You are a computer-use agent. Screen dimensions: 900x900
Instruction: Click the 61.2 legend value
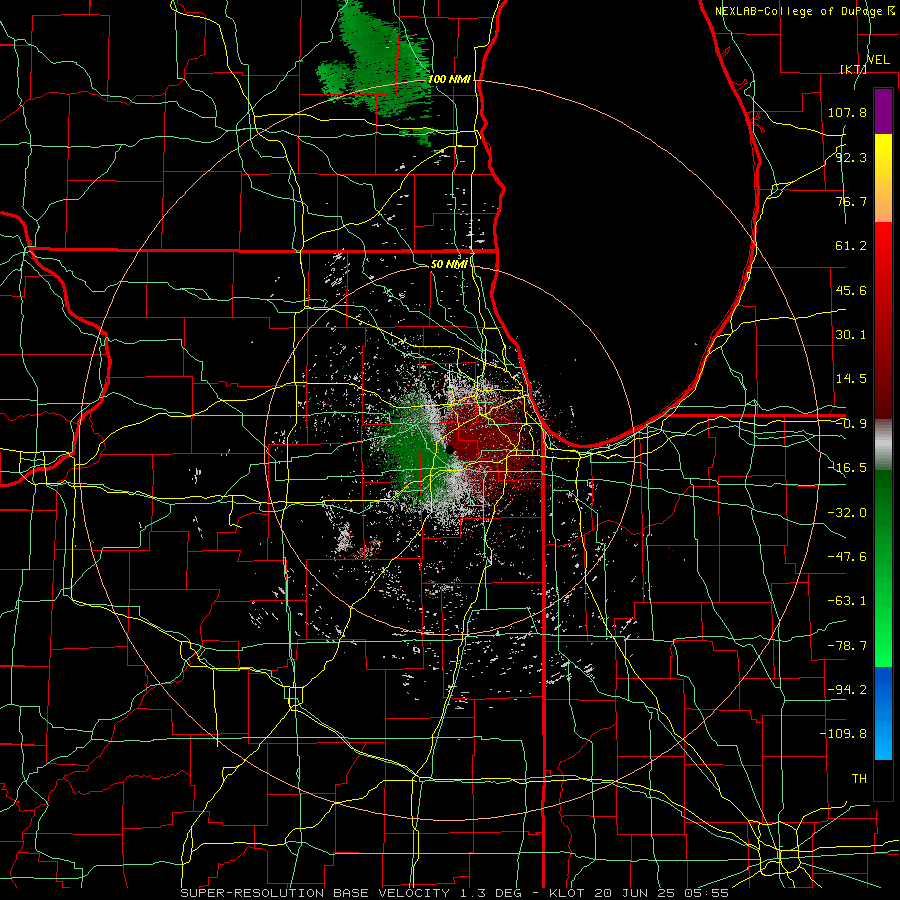click(851, 246)
